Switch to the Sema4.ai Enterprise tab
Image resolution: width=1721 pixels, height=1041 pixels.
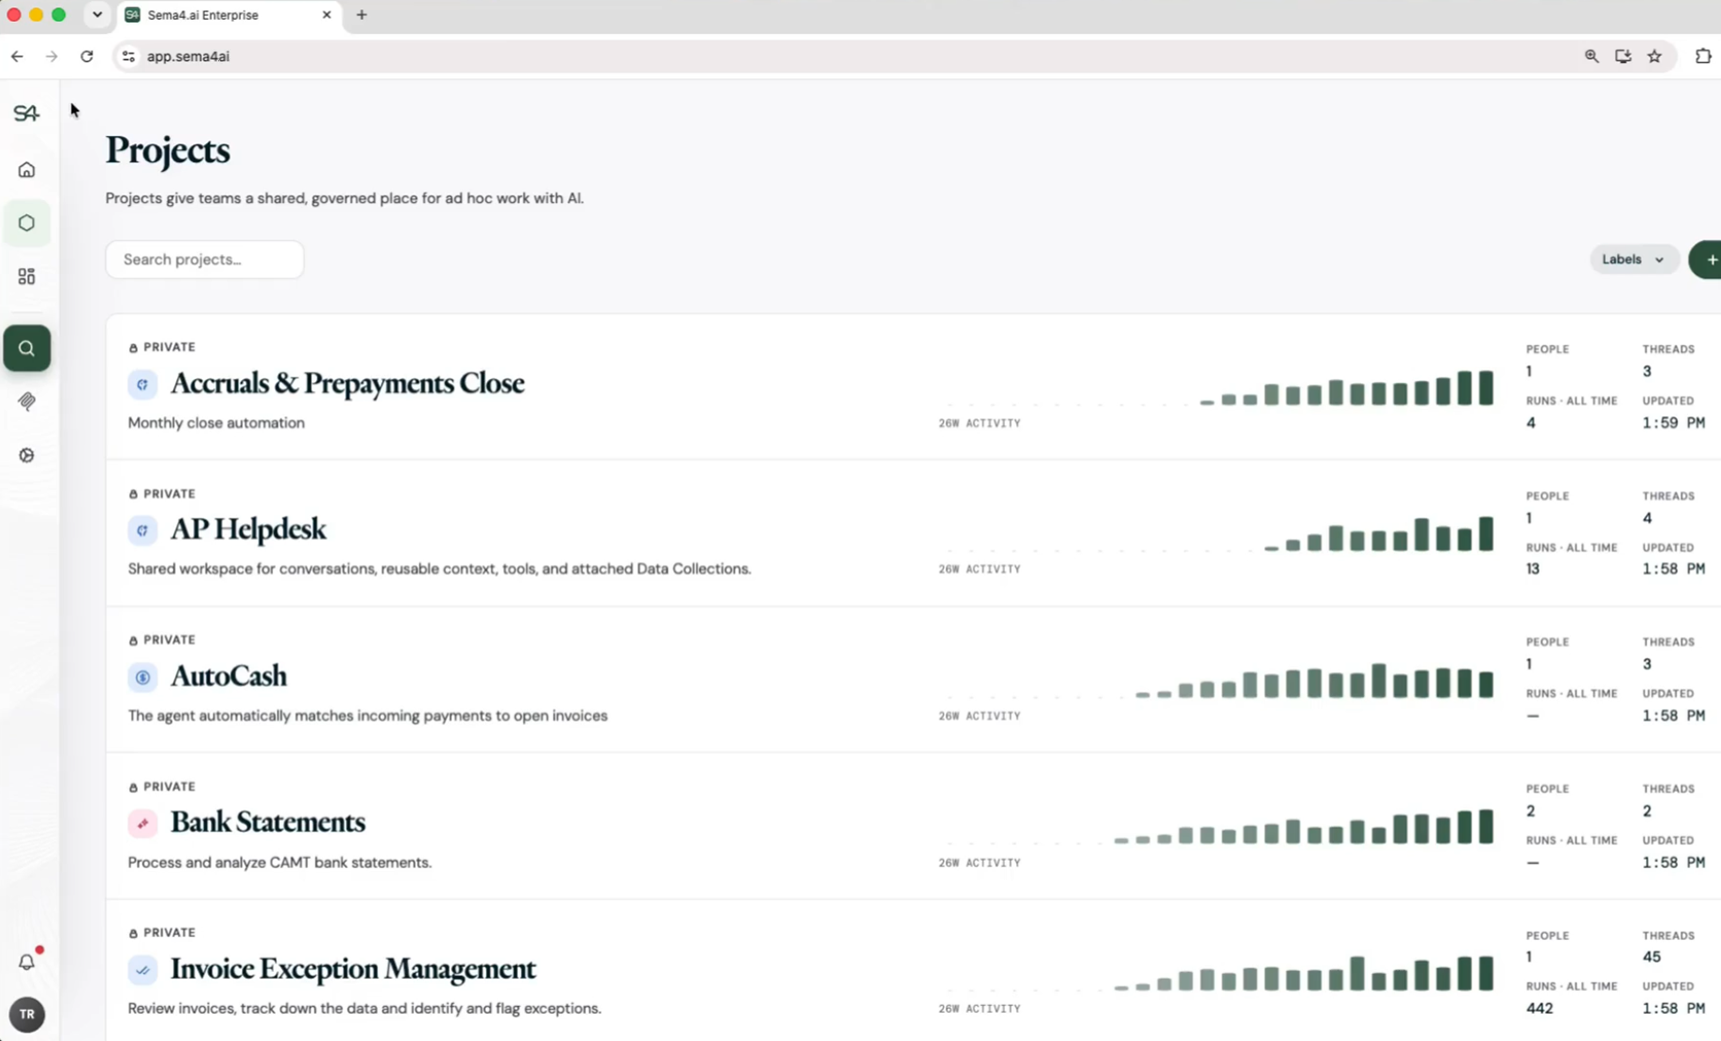click(229, 16)
